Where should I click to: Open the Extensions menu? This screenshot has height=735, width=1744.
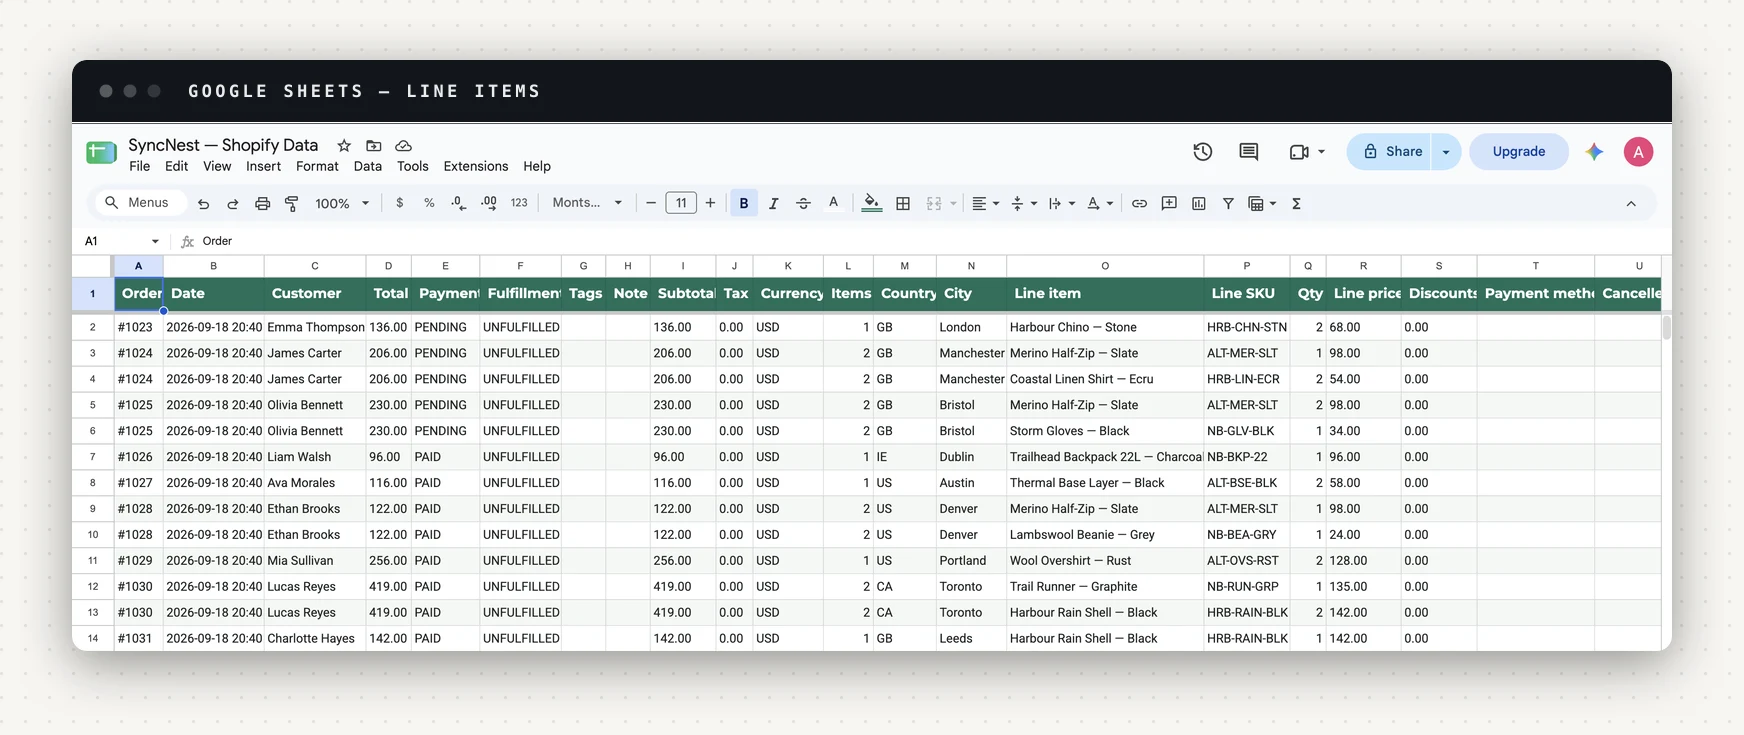click(x=476, y=167)
